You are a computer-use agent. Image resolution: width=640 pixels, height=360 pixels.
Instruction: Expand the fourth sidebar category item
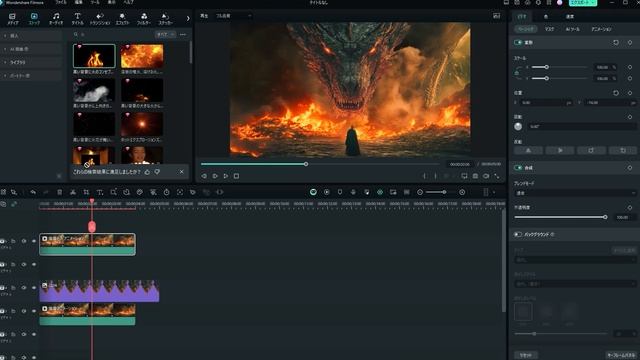pyautogui.click(x=5, y=76)
